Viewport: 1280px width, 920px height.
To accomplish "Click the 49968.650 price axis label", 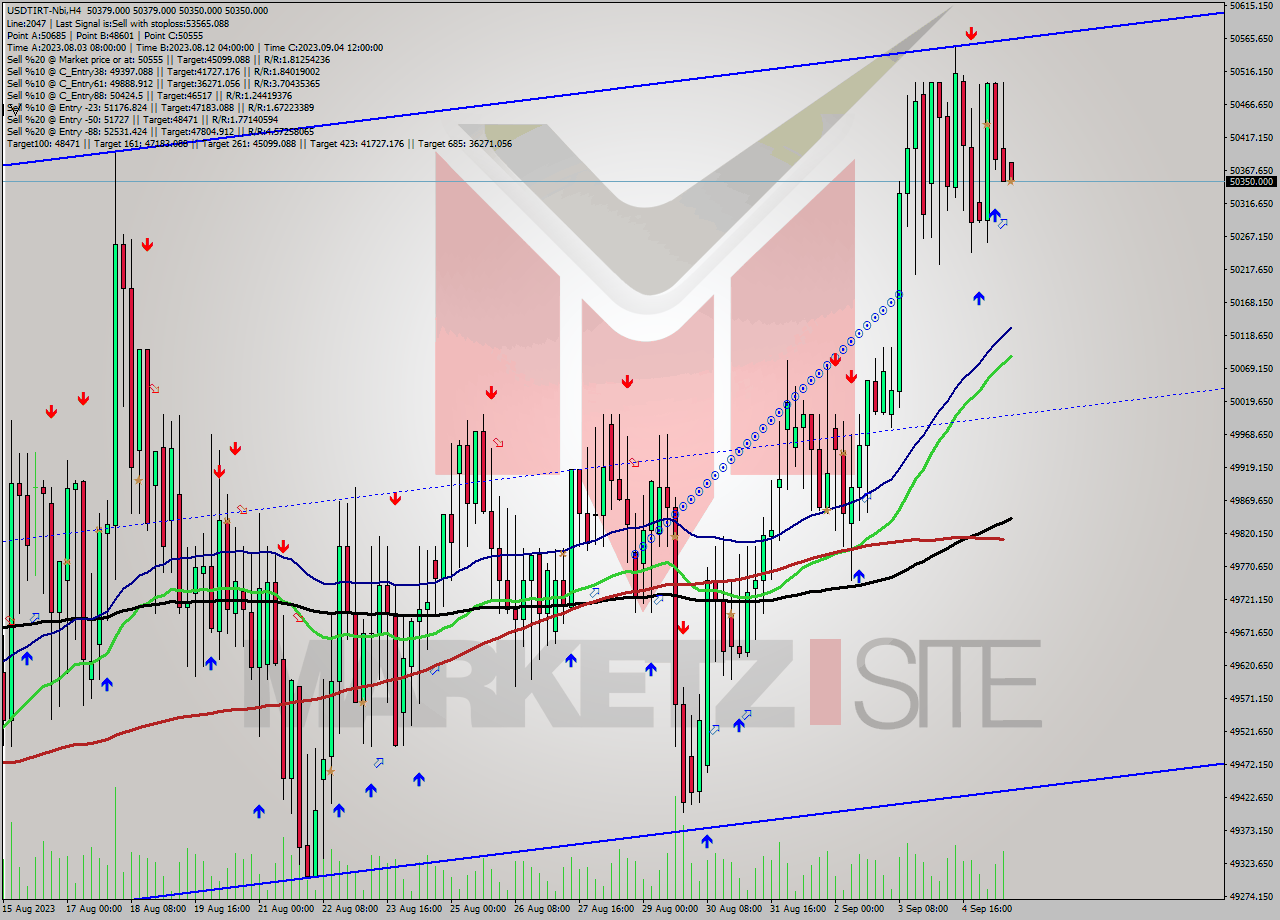I will [1251, 435].
